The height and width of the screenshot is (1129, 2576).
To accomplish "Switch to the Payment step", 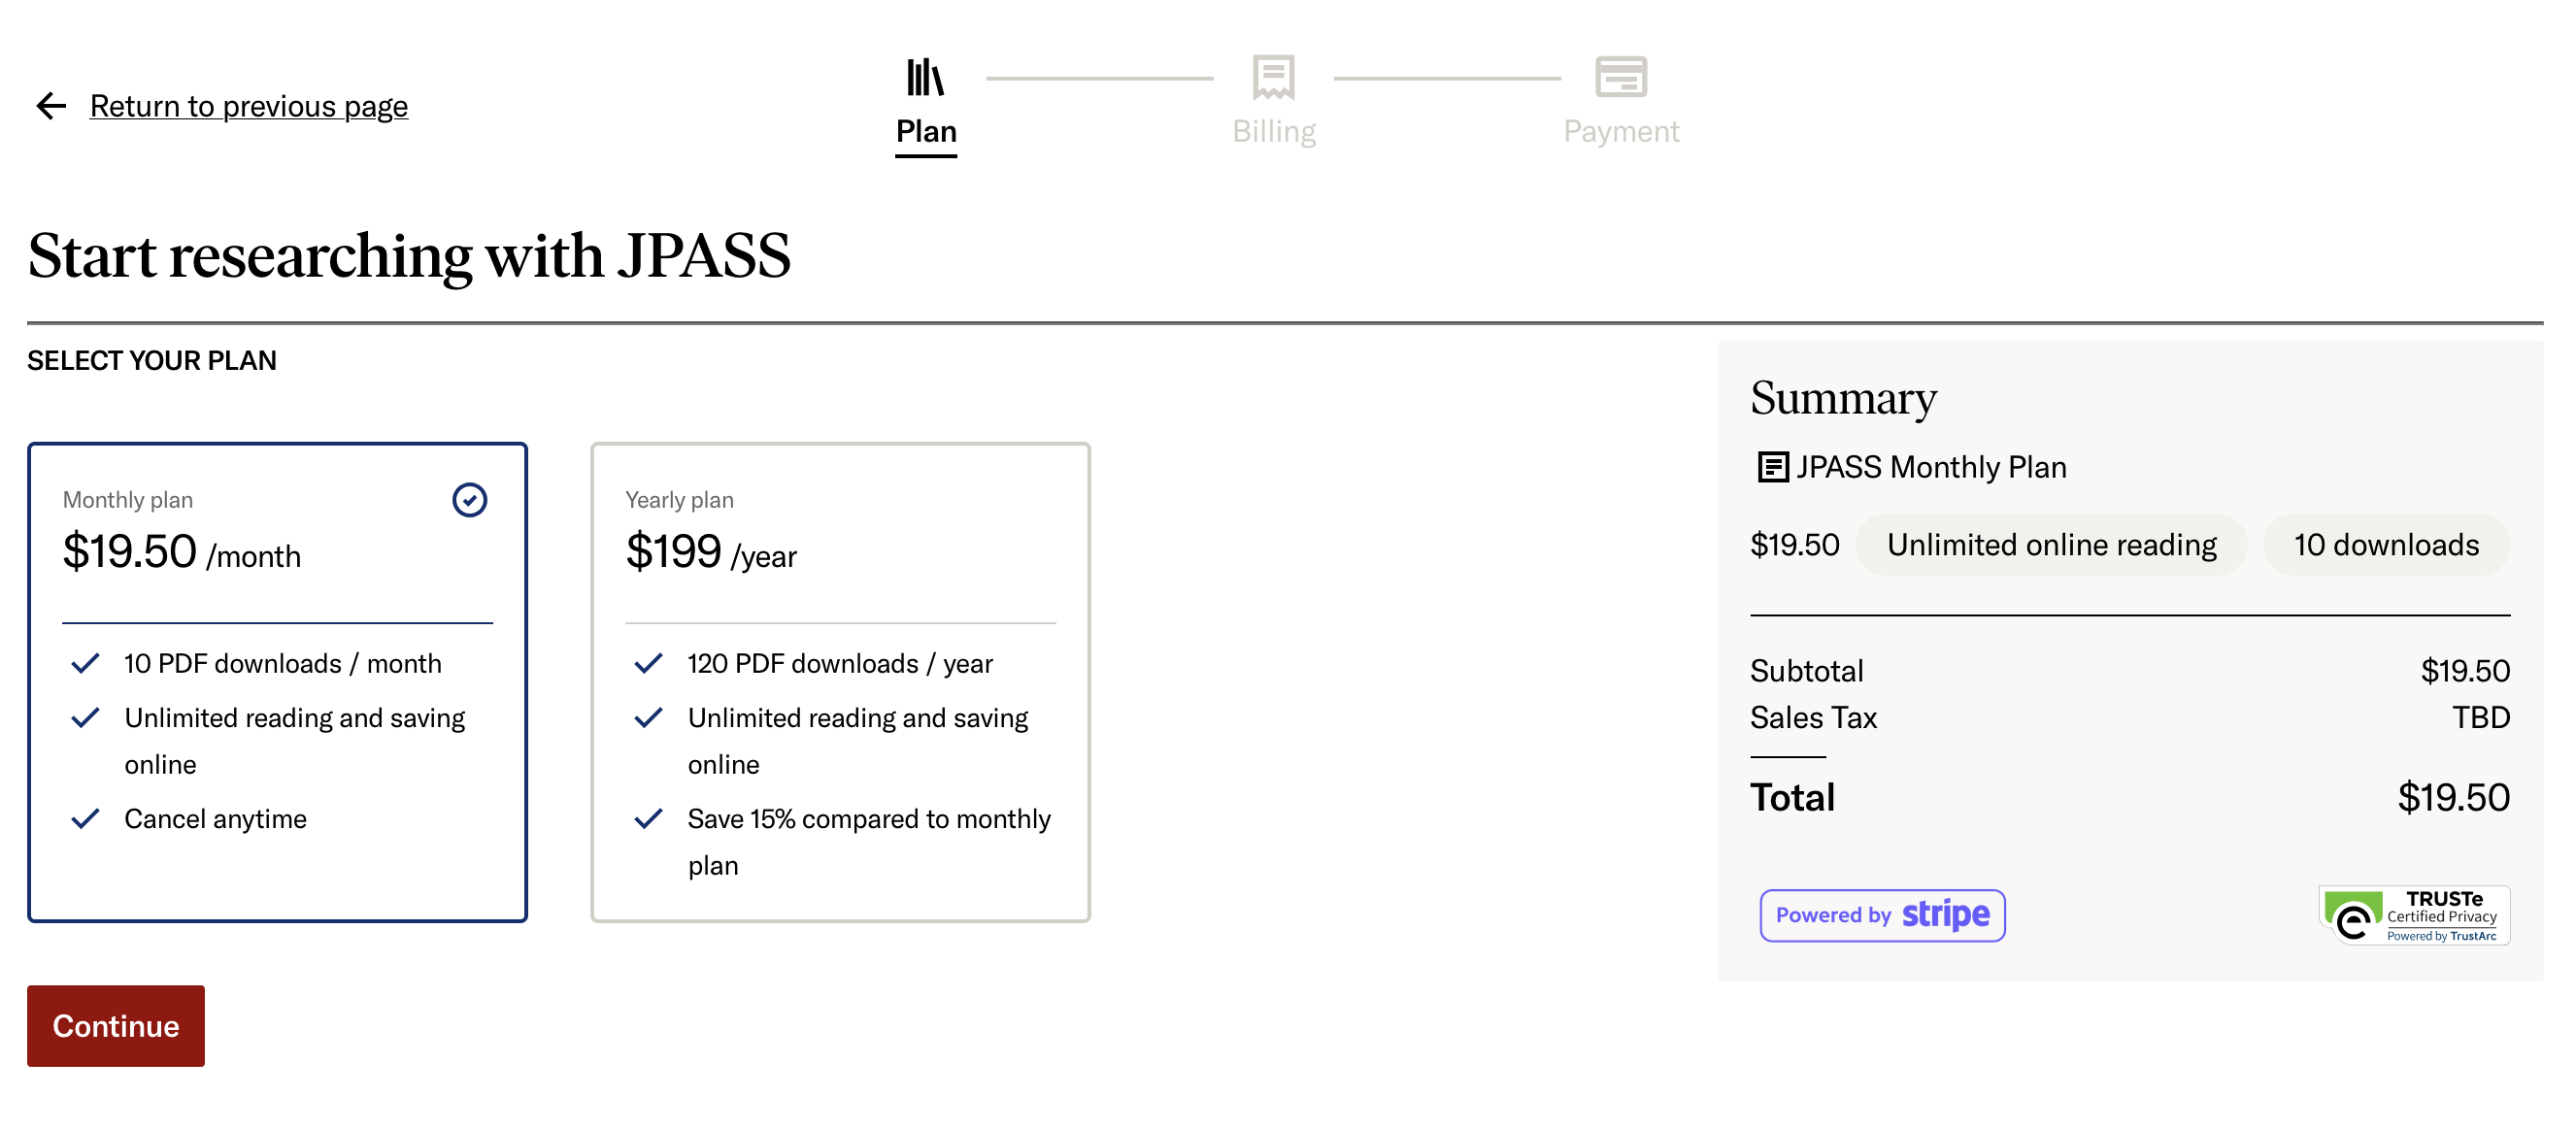I will click(1621, 130).
